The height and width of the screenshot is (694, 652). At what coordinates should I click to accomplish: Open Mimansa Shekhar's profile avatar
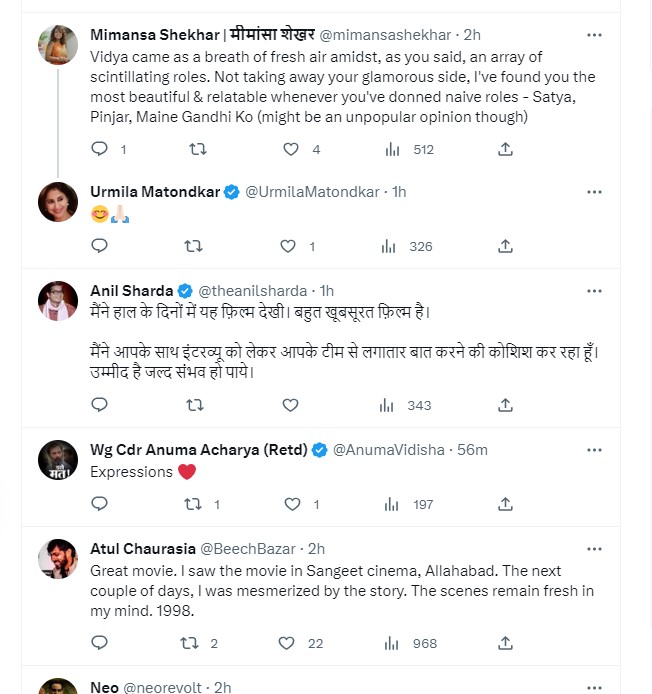[x=58, y=46]
